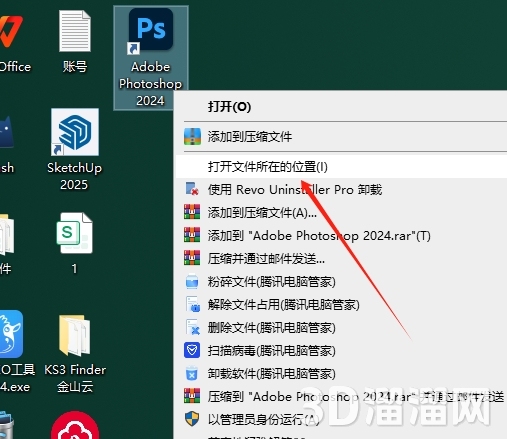
Task: Click the Revo Uninstaller icon in menu
Action: [192, 189]
